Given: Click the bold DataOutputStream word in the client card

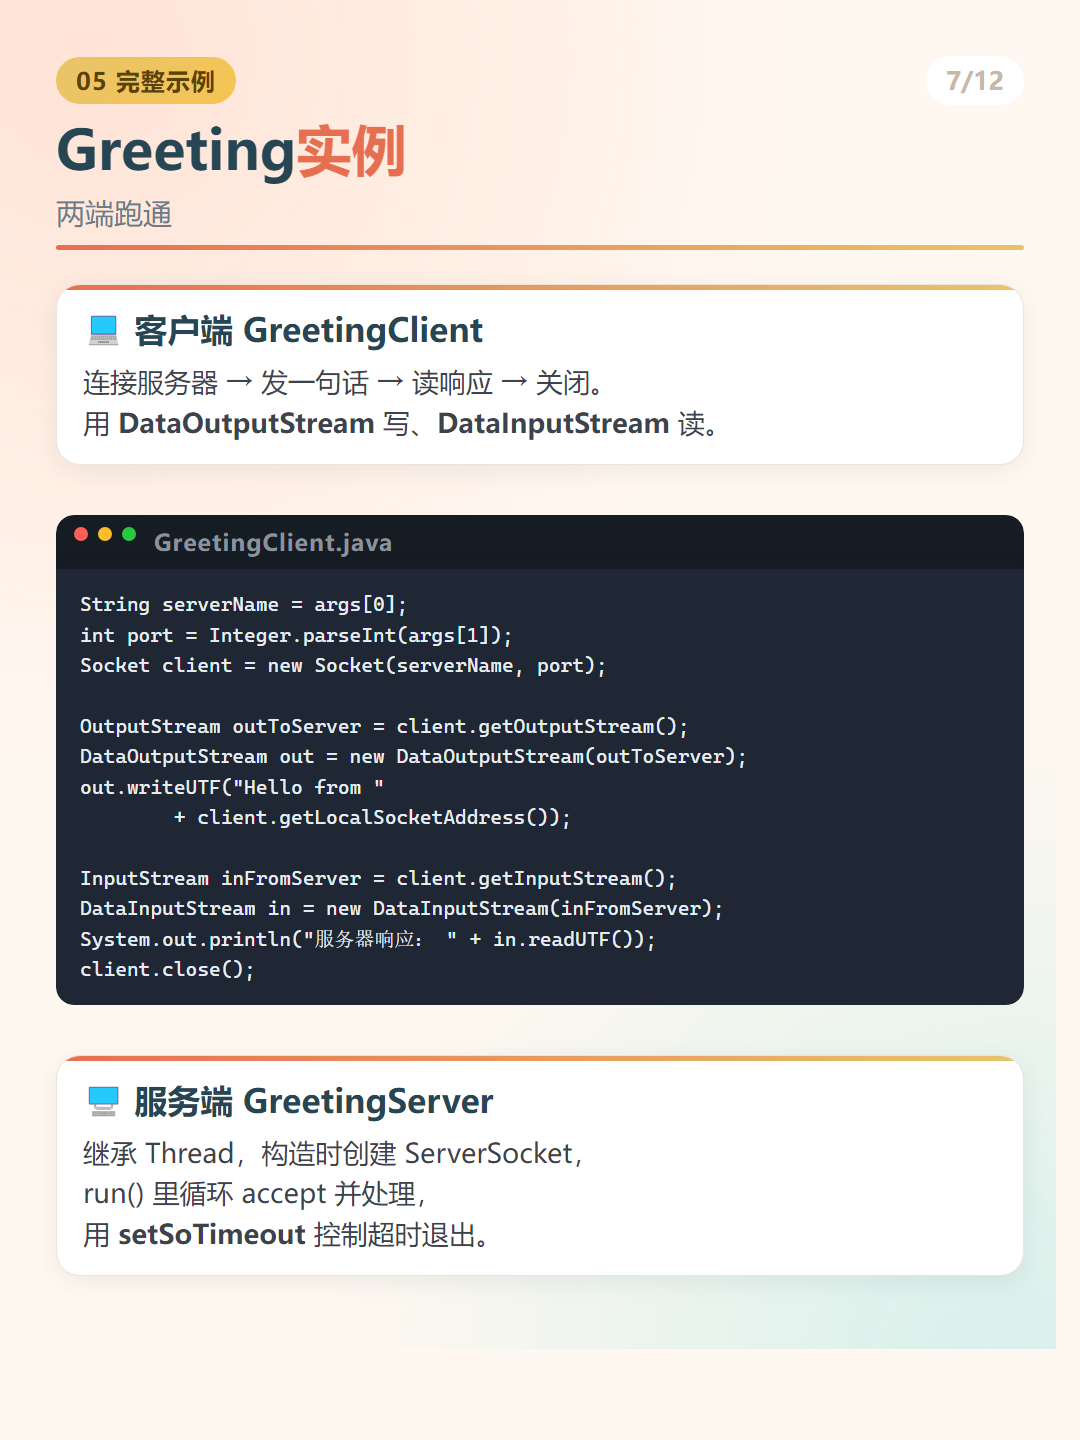Looking at the screenshot, I should point(246,424).
